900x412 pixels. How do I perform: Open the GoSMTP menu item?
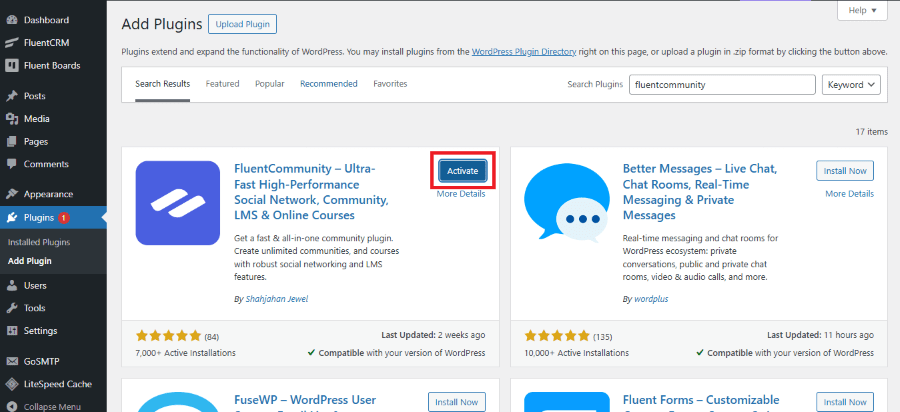coord(41,362)
